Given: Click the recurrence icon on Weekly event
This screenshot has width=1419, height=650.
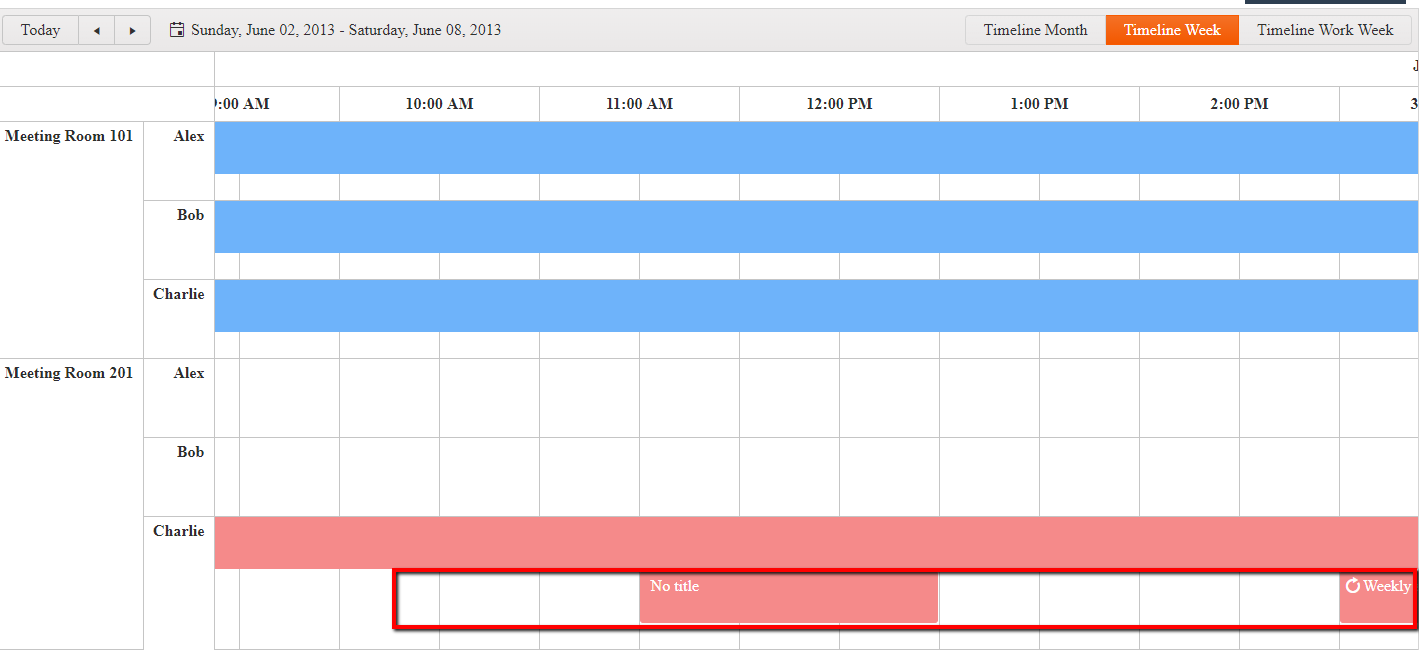Looking at the screenshot, I should (1353, 586).
